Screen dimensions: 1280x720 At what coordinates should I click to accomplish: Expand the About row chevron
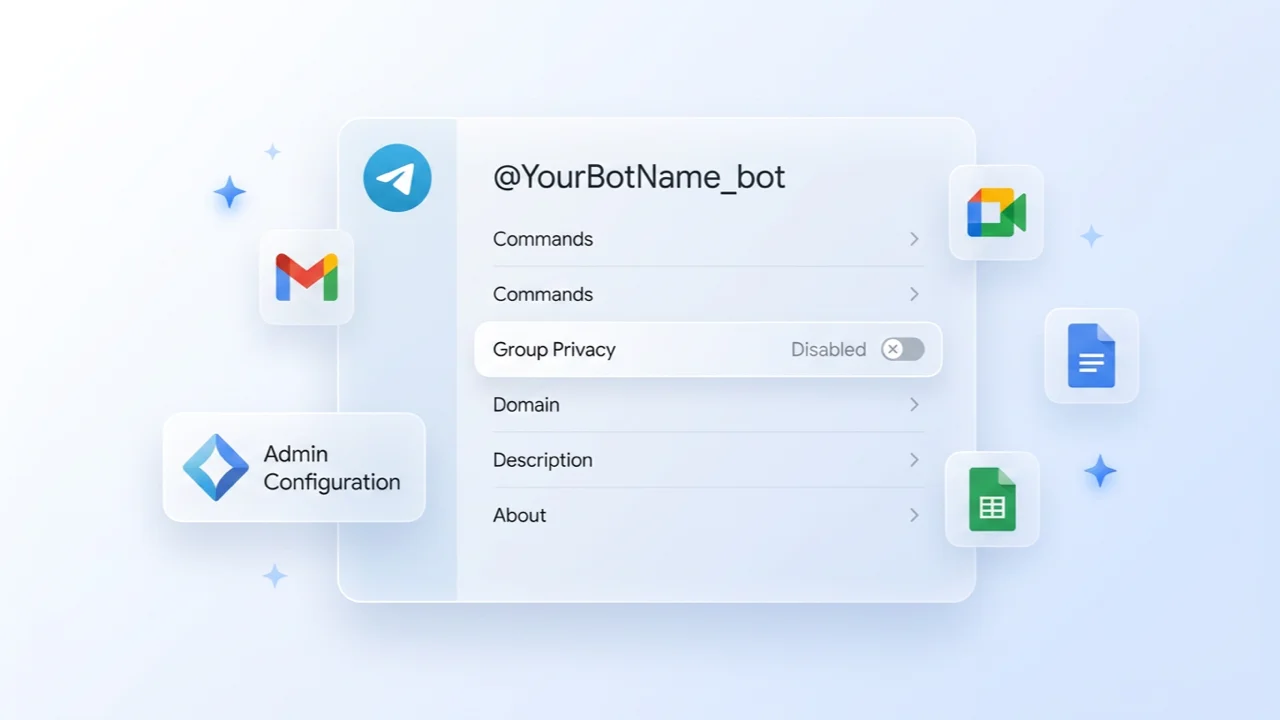(914, 515)
